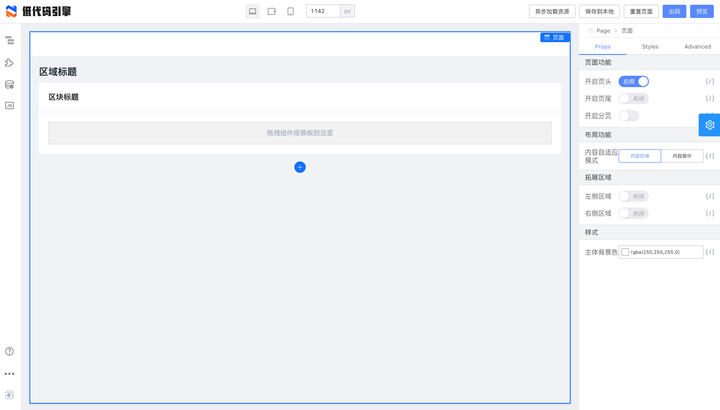Switch to the Advanced tab

(697, 46)
